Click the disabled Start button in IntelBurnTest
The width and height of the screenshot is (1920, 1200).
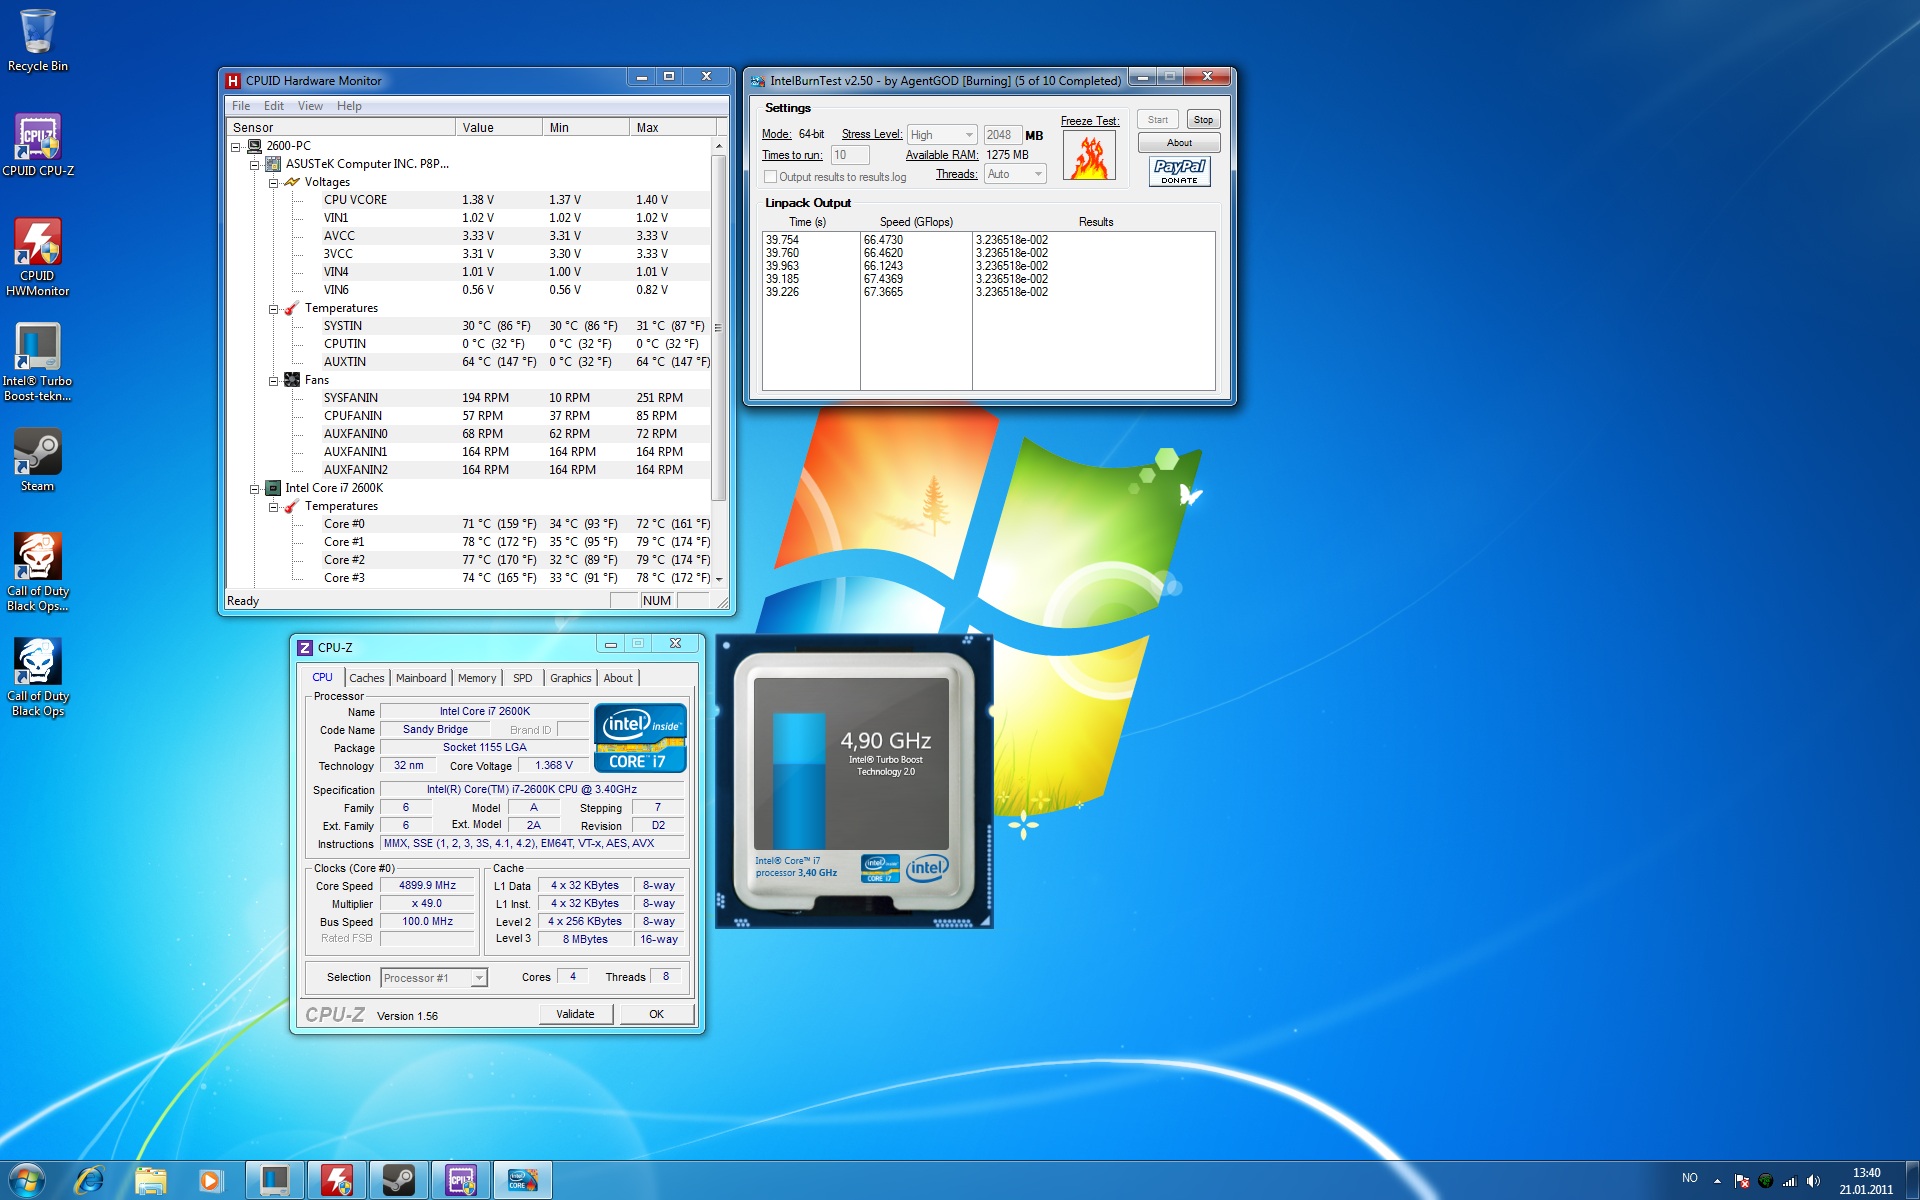point(1157,120)
